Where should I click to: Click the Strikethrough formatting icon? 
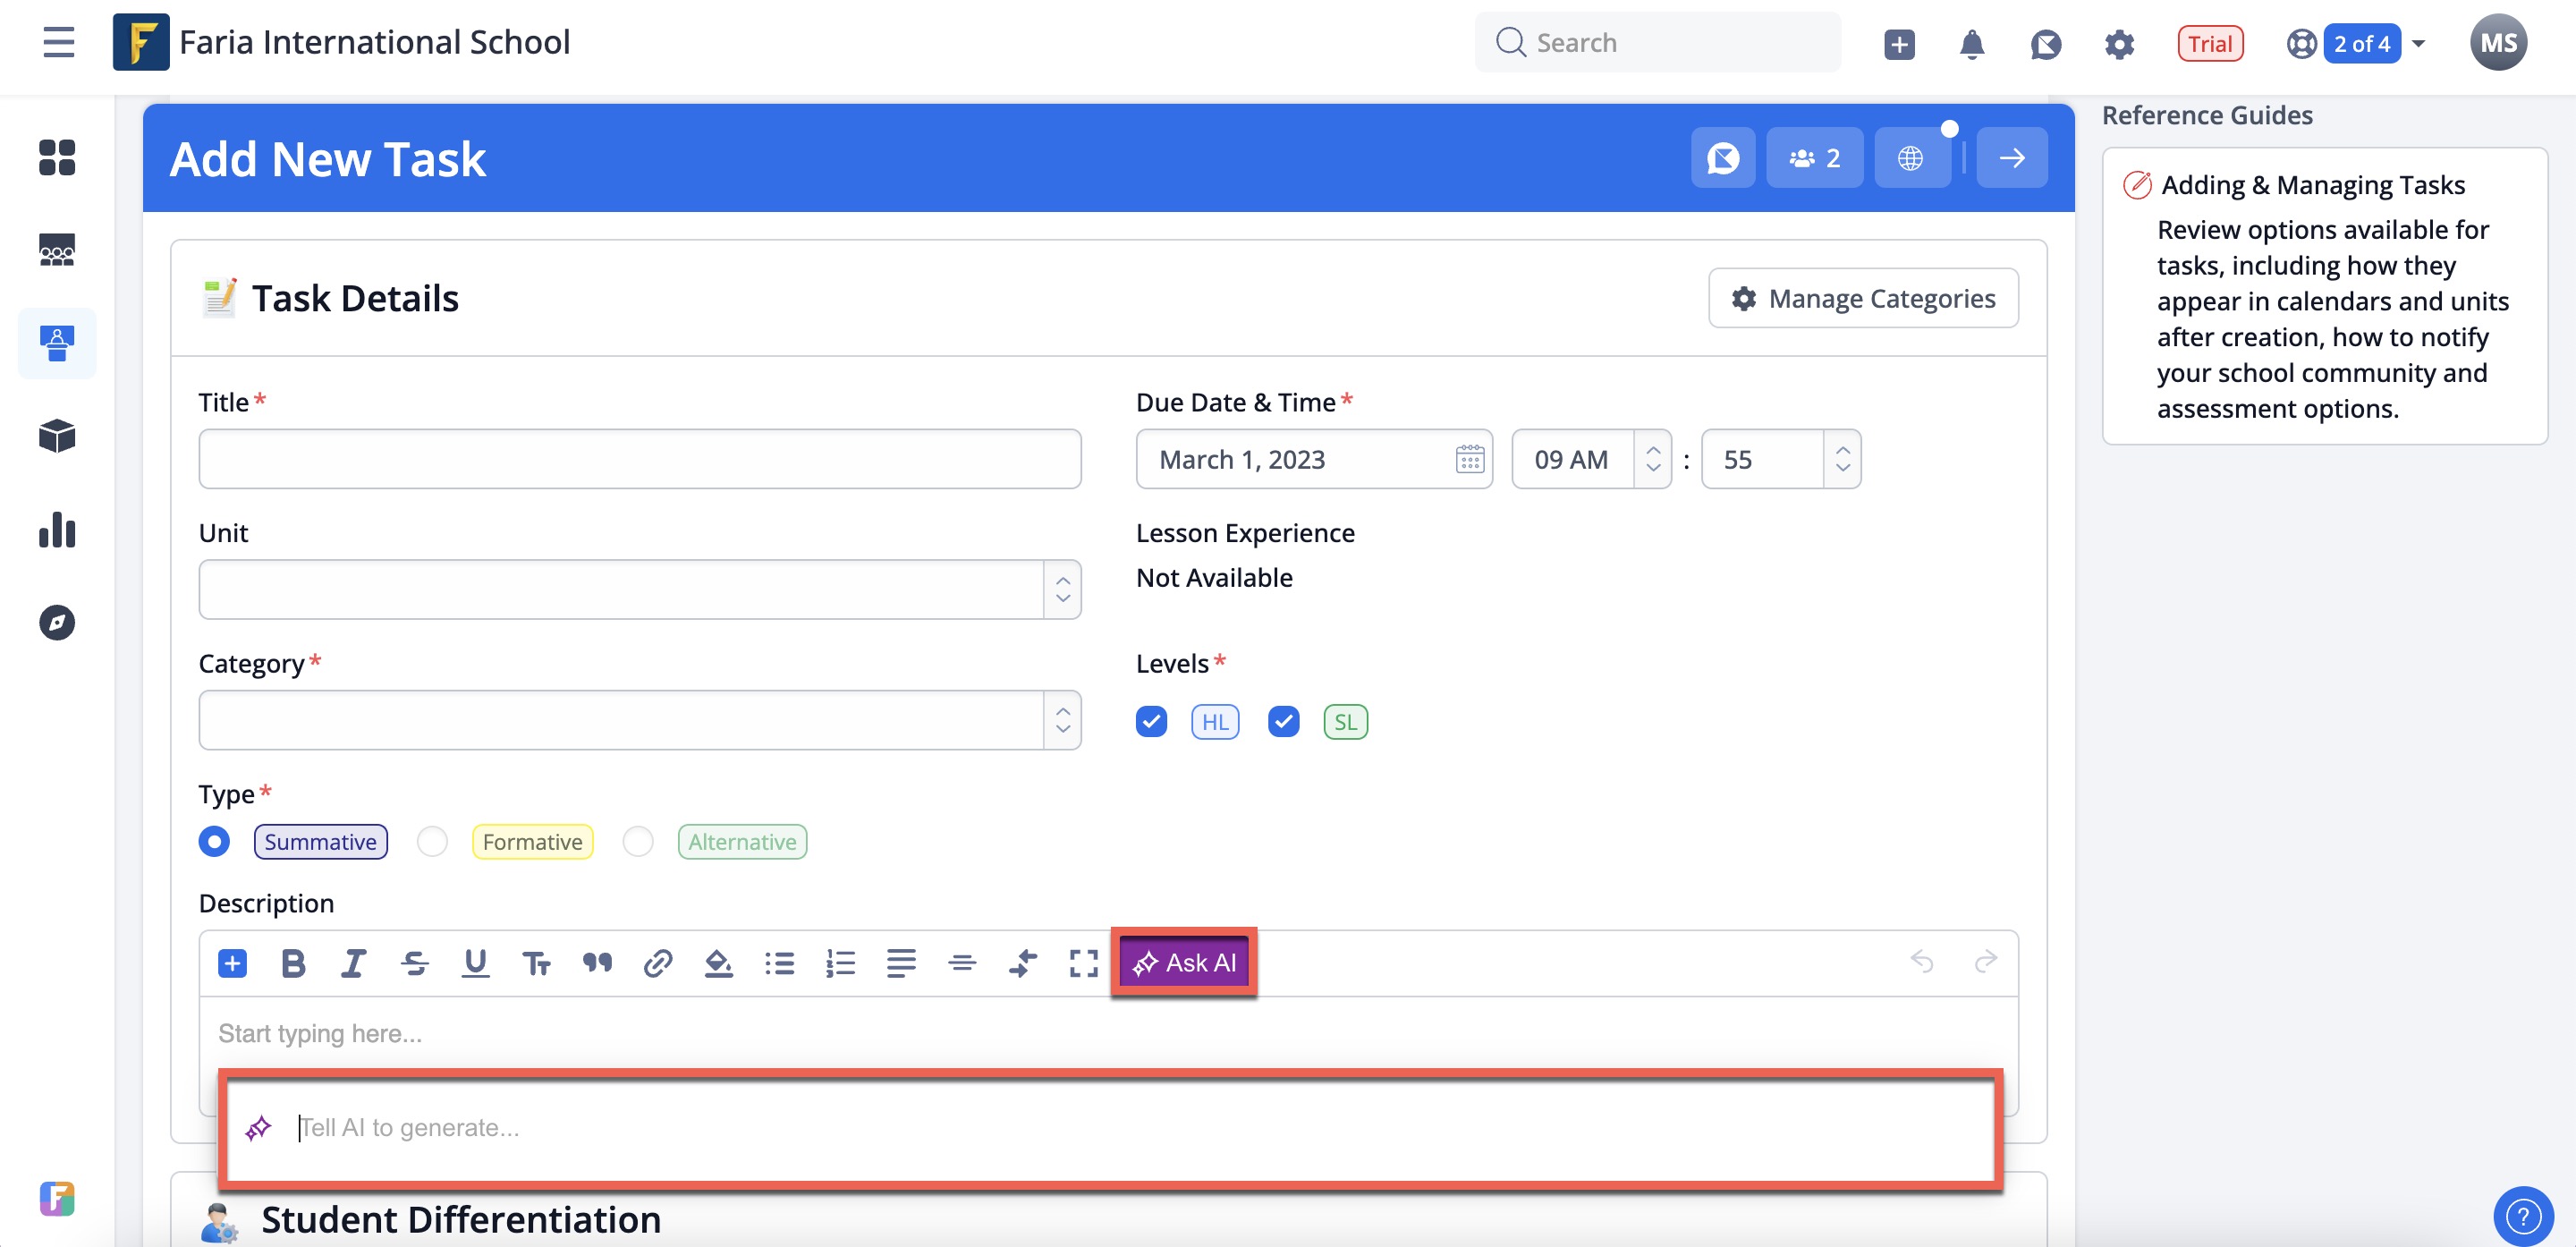click(x=414, y=963)
